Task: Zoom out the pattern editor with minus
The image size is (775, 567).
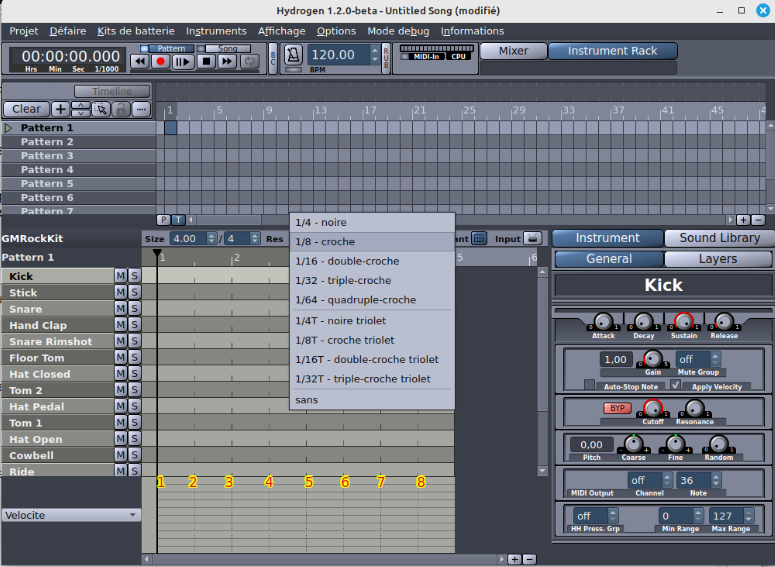Action: pyautogui.click(x=529, y=559)
